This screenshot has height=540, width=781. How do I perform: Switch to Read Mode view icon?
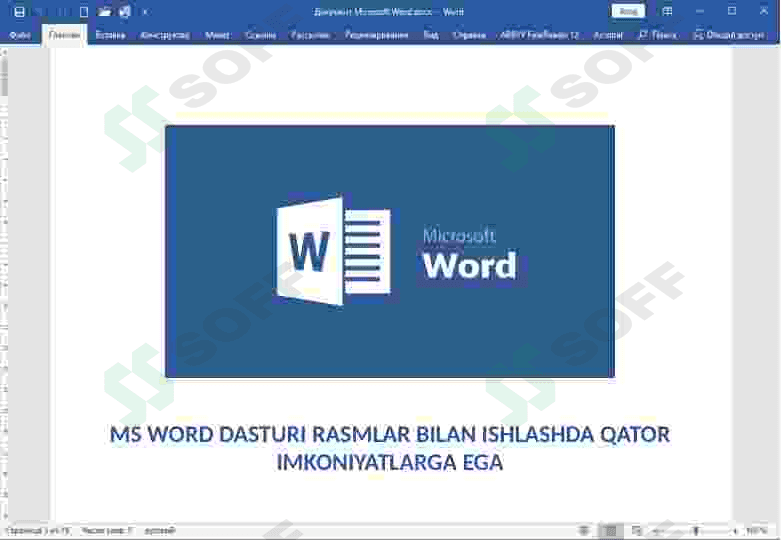[584, 531]
